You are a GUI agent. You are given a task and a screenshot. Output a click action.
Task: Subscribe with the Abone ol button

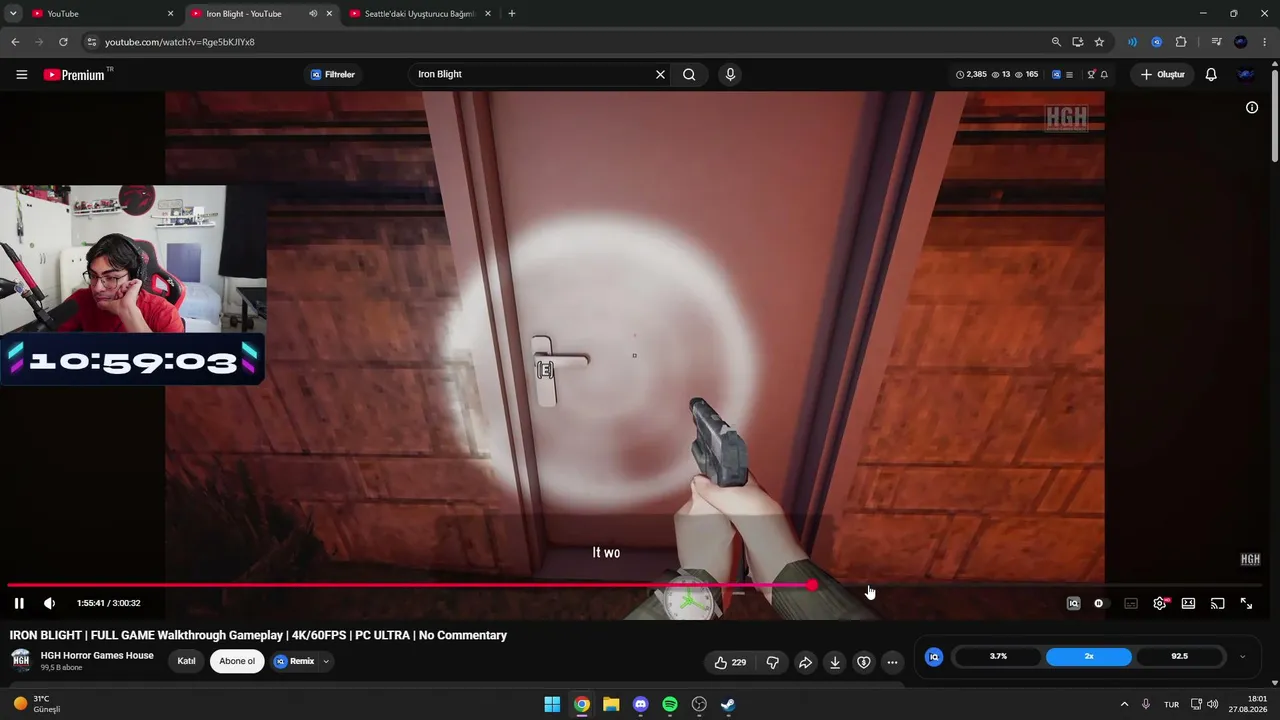(x=237, y=661)
